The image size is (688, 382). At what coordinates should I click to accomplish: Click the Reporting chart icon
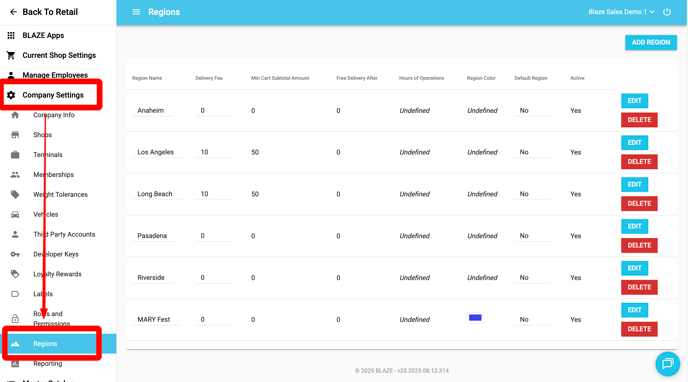15,364
